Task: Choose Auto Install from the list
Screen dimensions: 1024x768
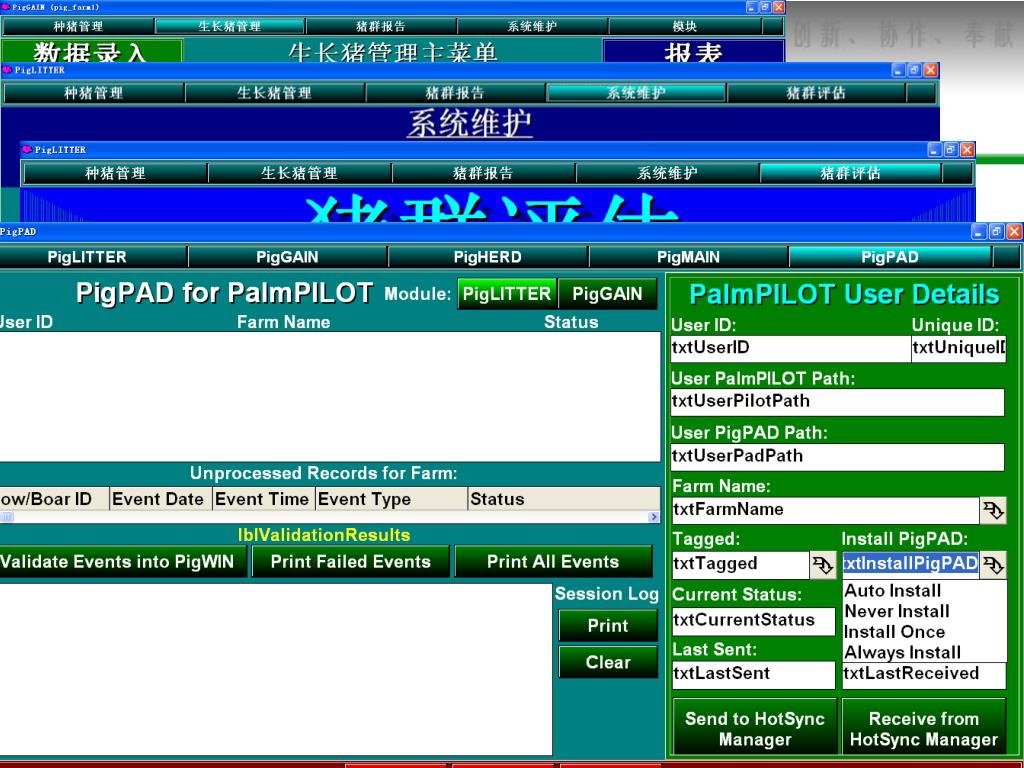Action: click(x=893, y=590)
